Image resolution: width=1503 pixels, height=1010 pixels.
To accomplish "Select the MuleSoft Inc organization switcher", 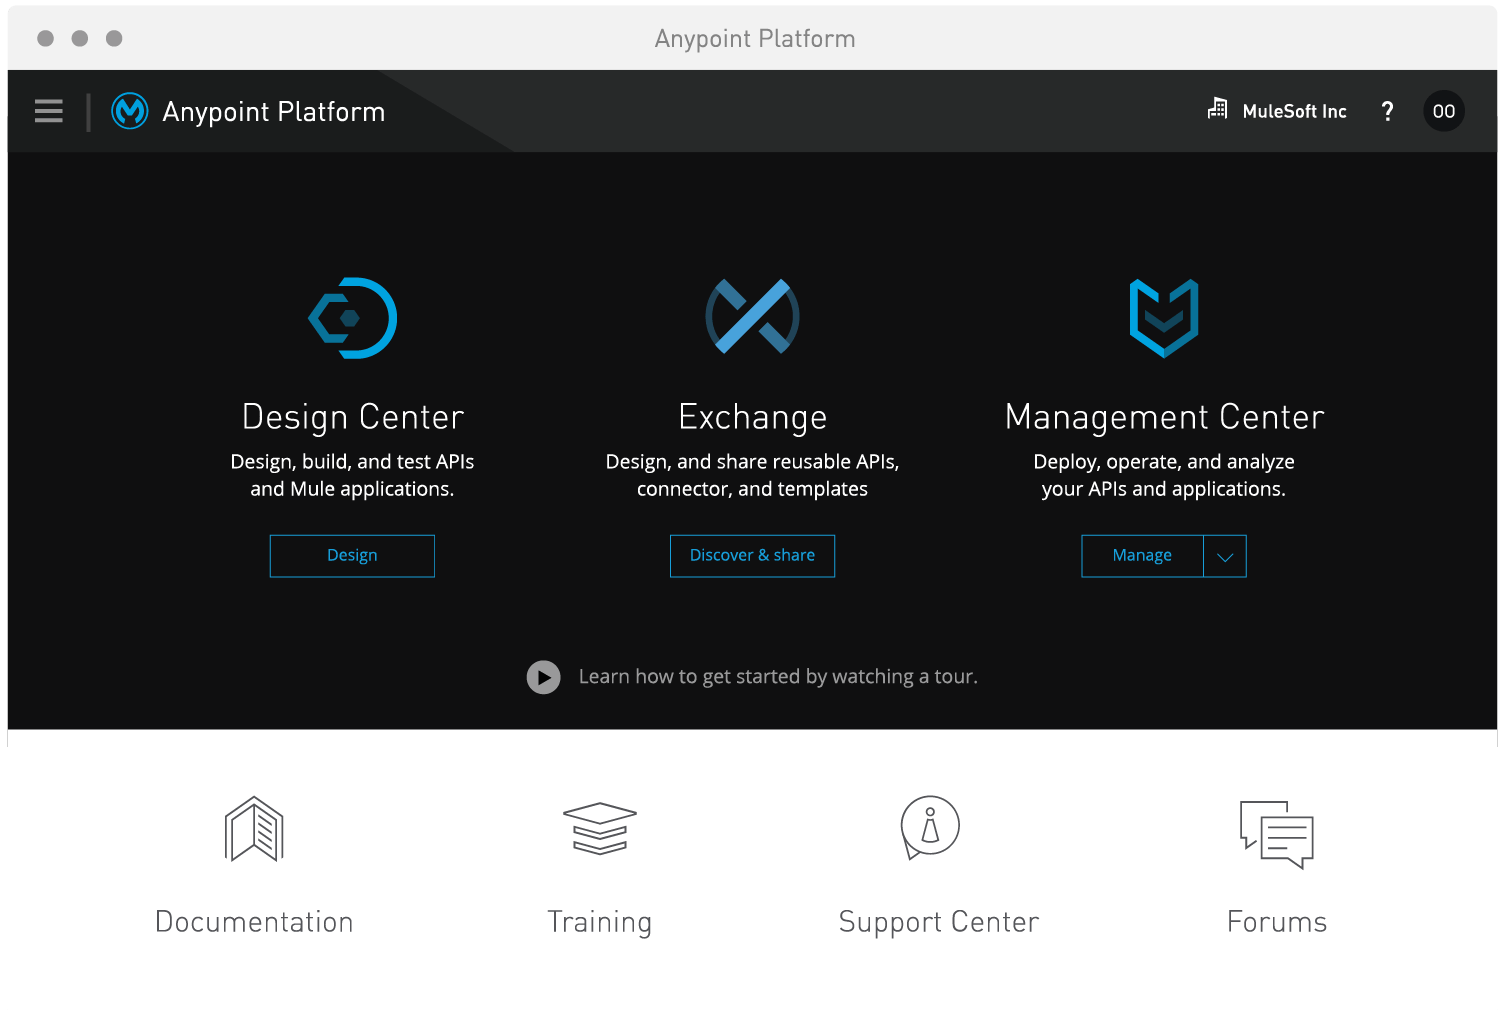I will click(x=1294, y=111).
